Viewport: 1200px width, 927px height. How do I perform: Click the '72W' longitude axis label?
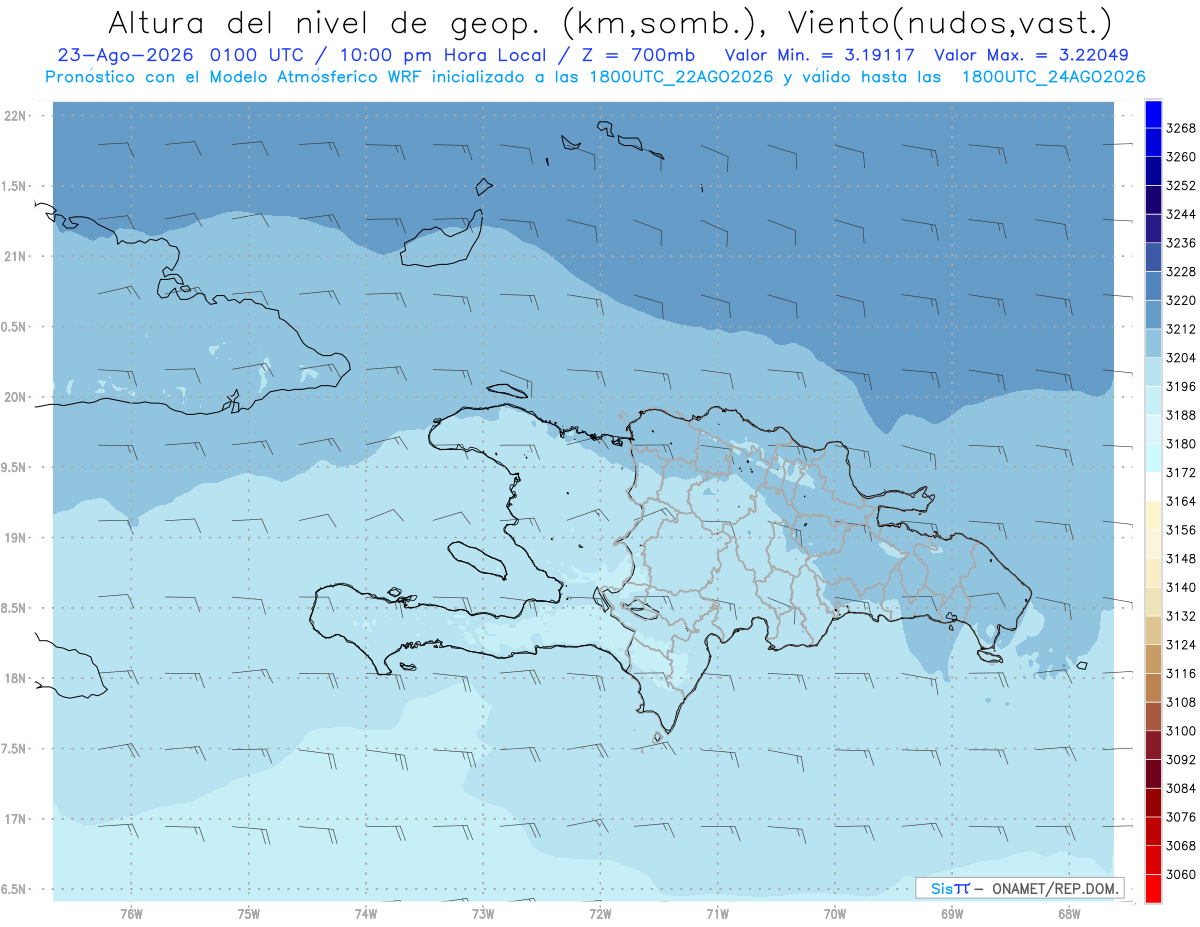click(600, 914)
